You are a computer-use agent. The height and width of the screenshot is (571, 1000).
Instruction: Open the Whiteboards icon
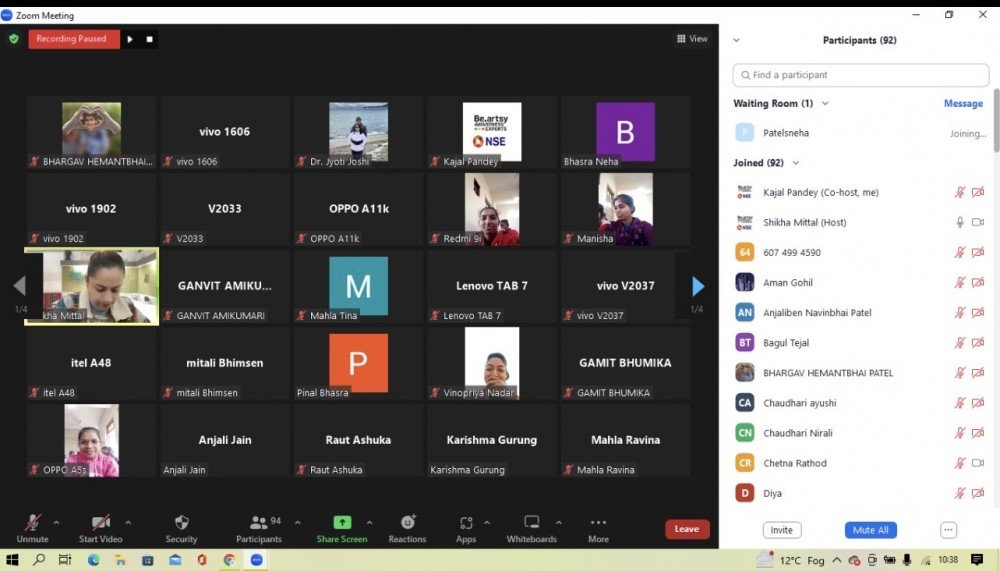point(531,523)
